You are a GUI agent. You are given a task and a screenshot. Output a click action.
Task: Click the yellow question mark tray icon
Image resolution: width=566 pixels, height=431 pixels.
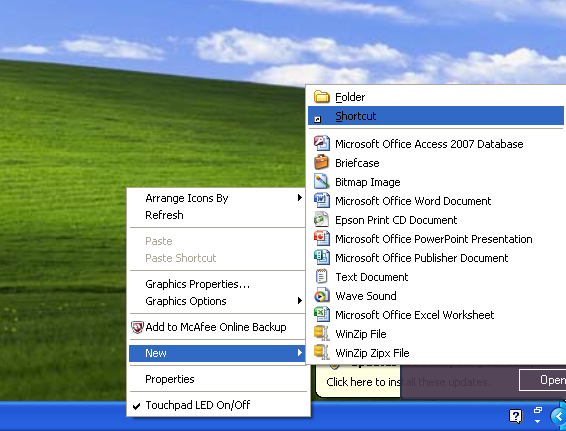pos(515,416)
